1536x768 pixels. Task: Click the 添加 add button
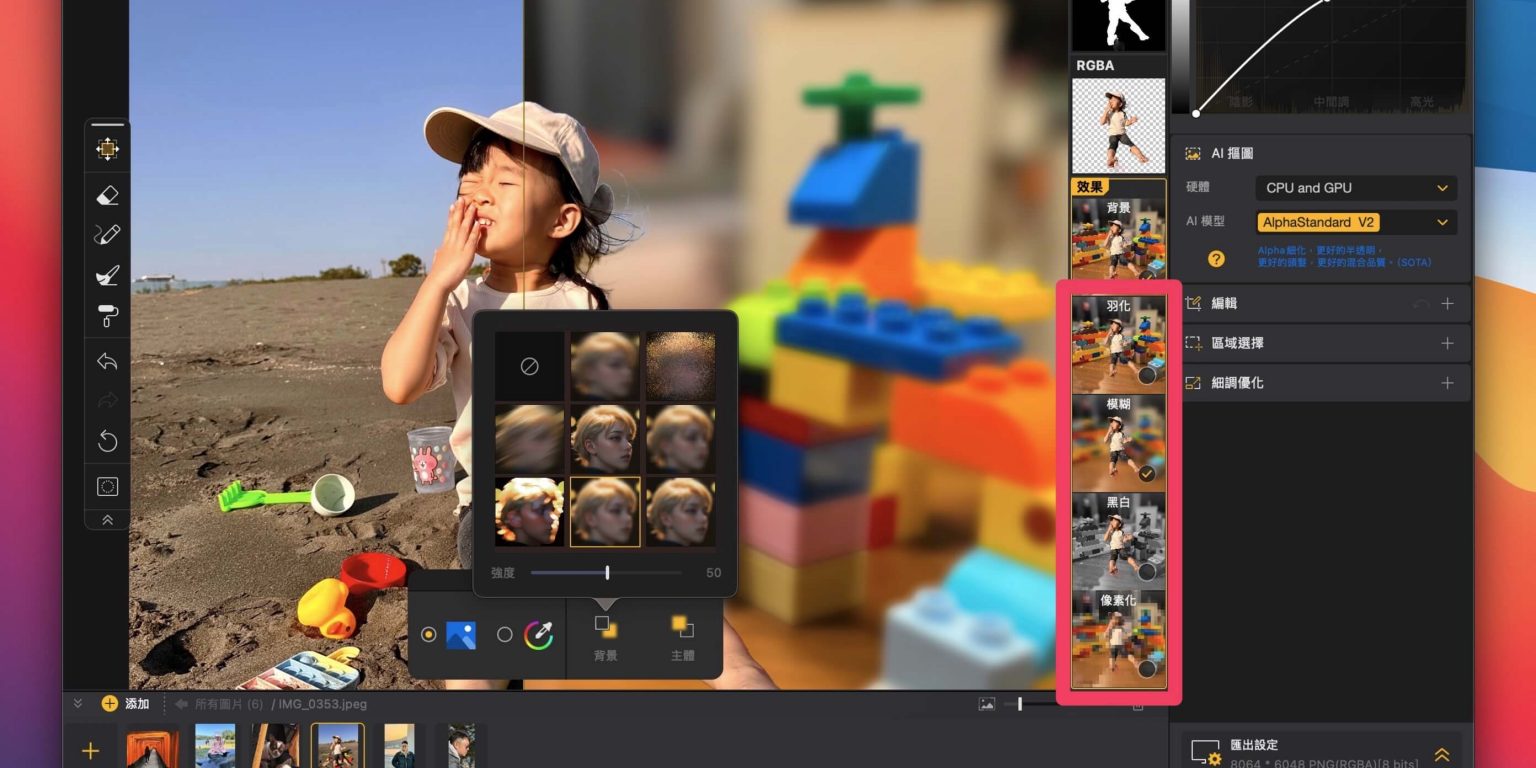coord(125,704)
